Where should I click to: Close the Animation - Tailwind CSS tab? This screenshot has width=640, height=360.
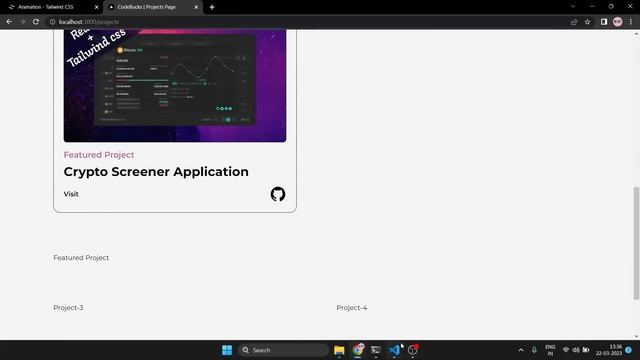point(97,7)
